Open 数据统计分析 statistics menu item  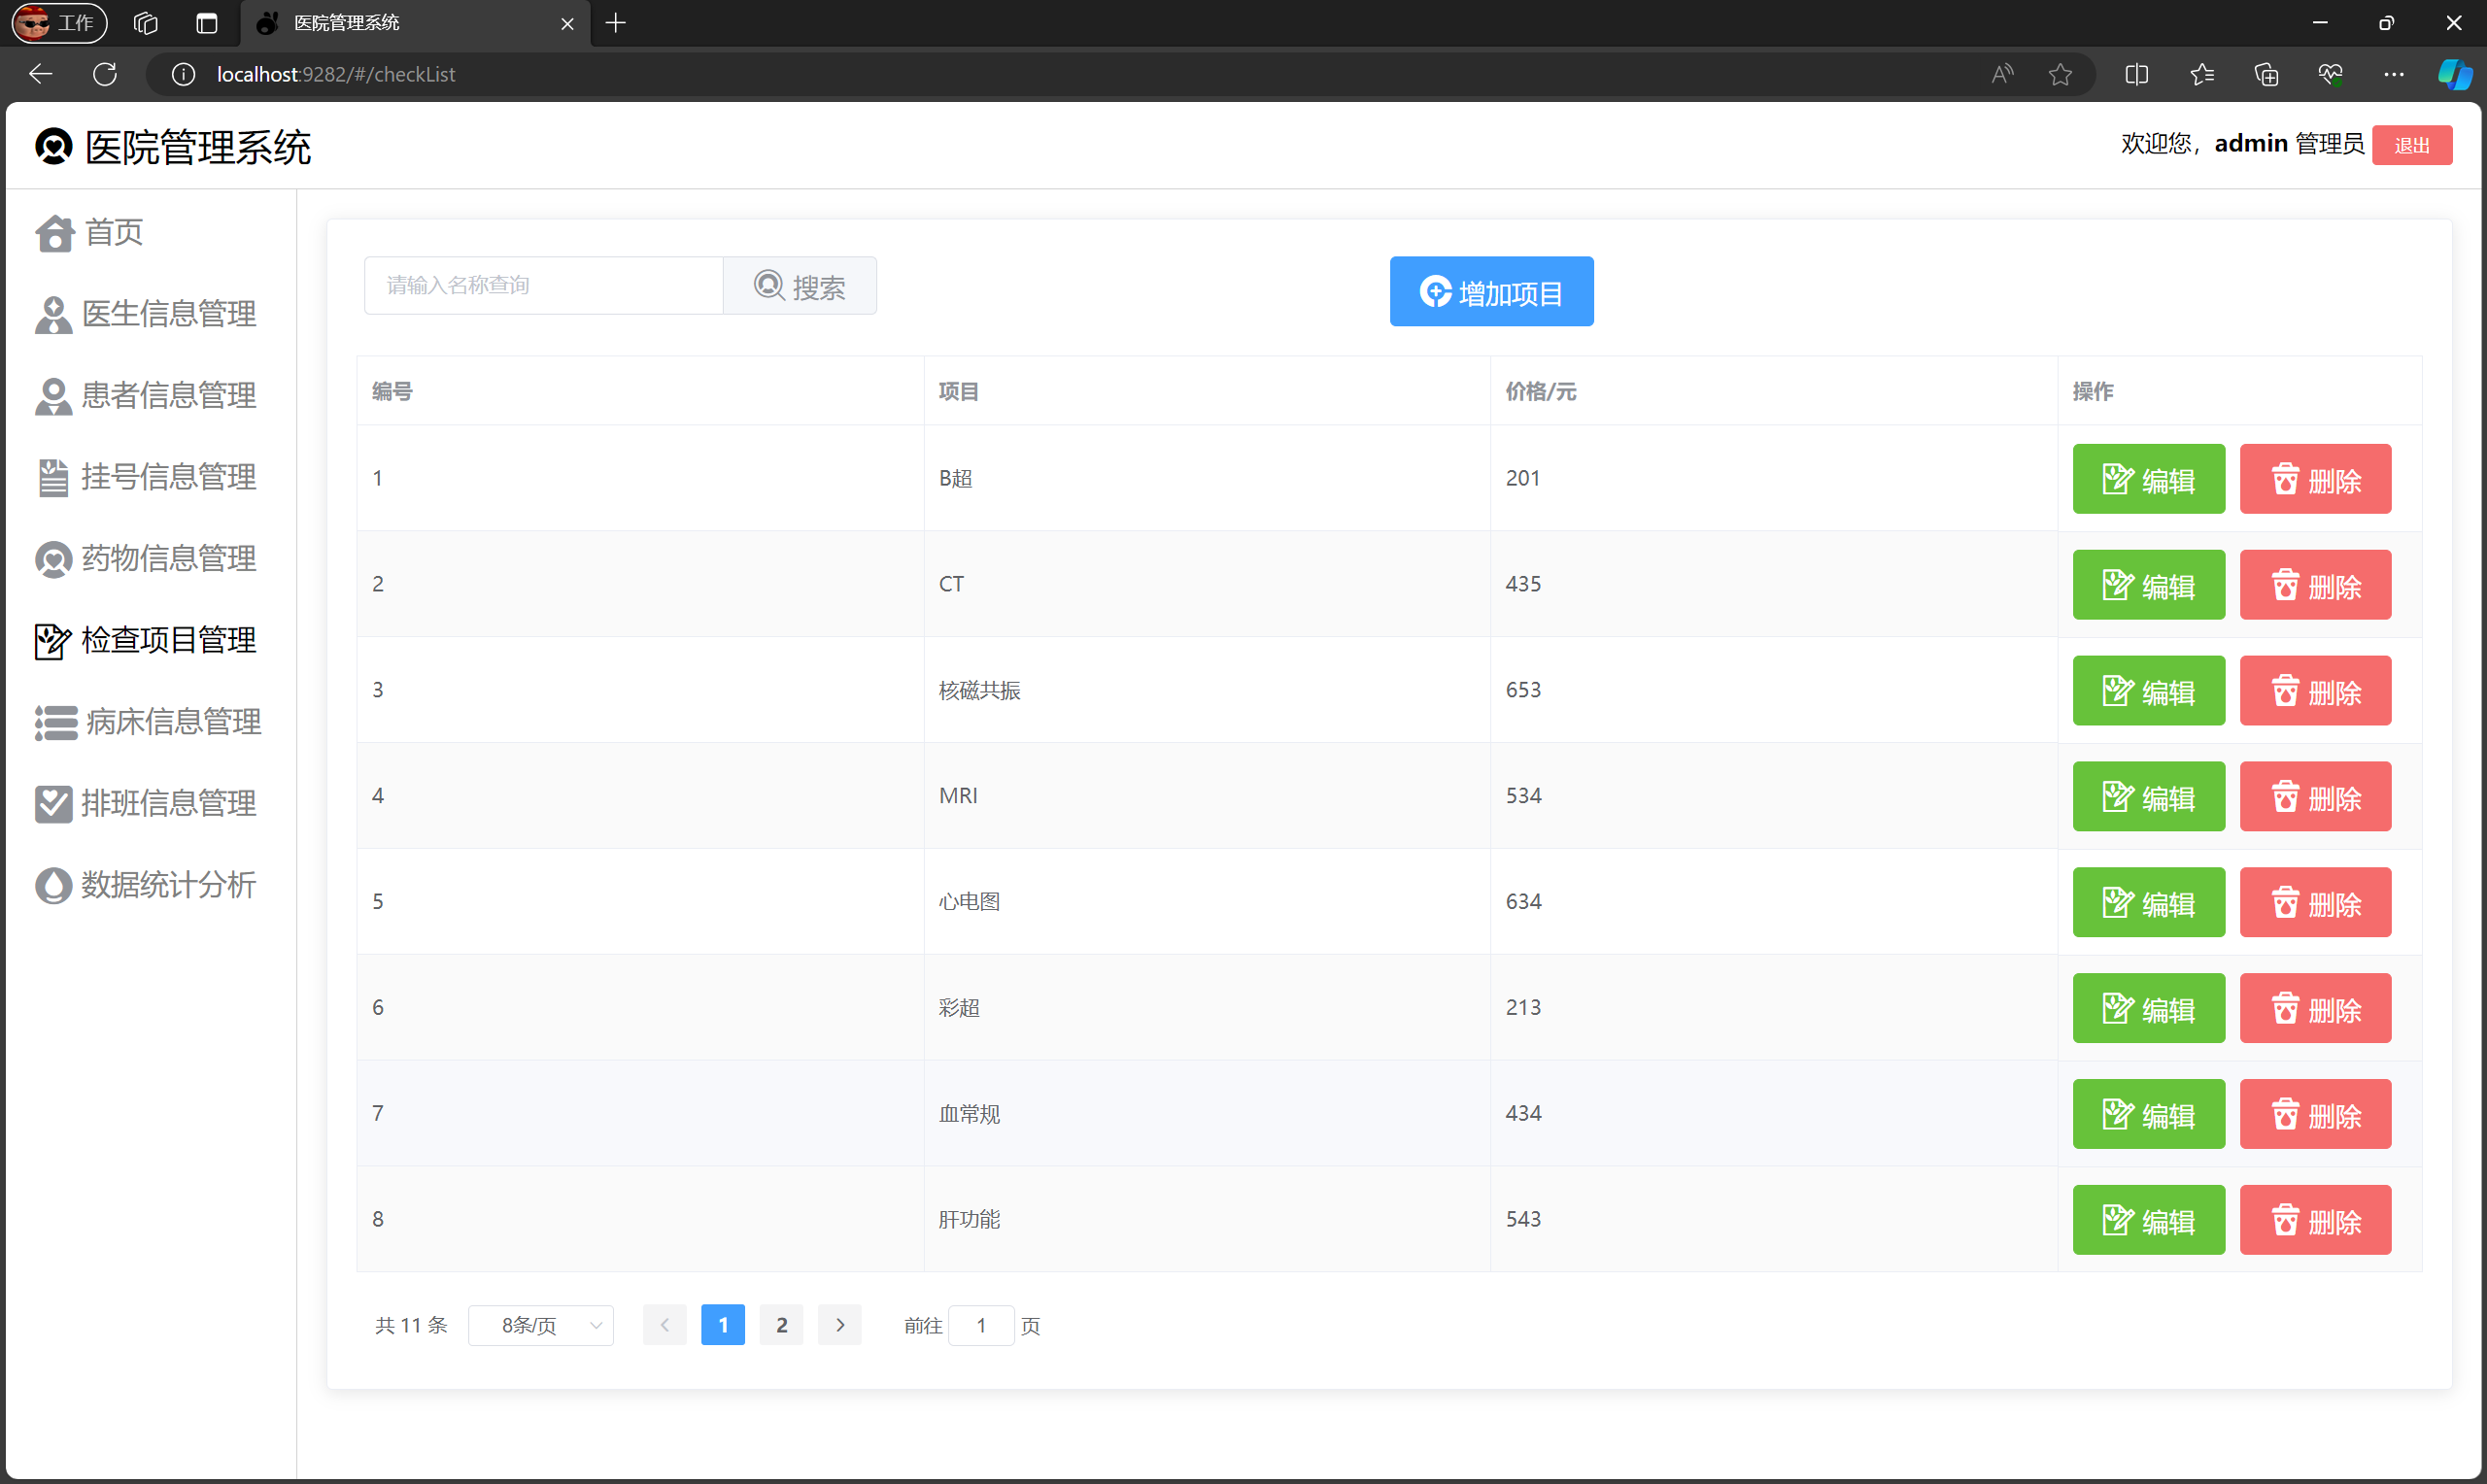(x=168, y=885)
